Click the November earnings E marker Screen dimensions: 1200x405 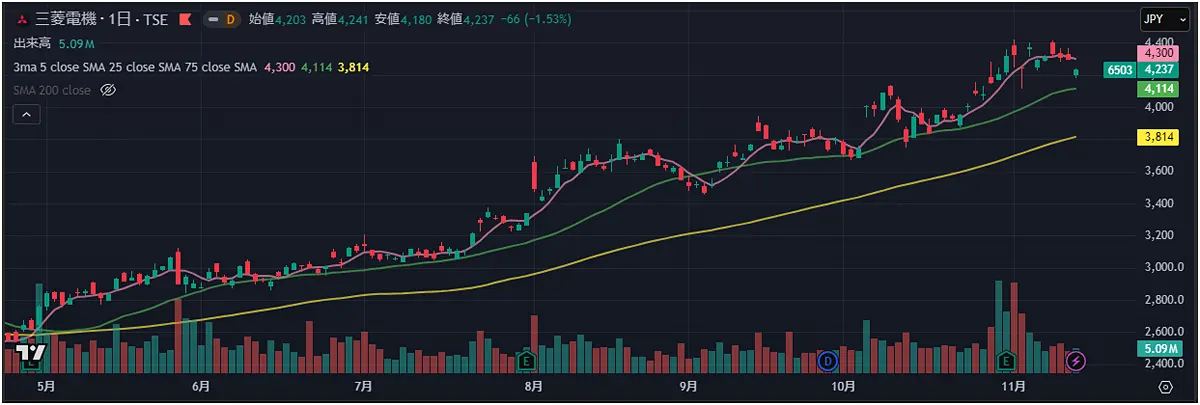coord(1007,359)
